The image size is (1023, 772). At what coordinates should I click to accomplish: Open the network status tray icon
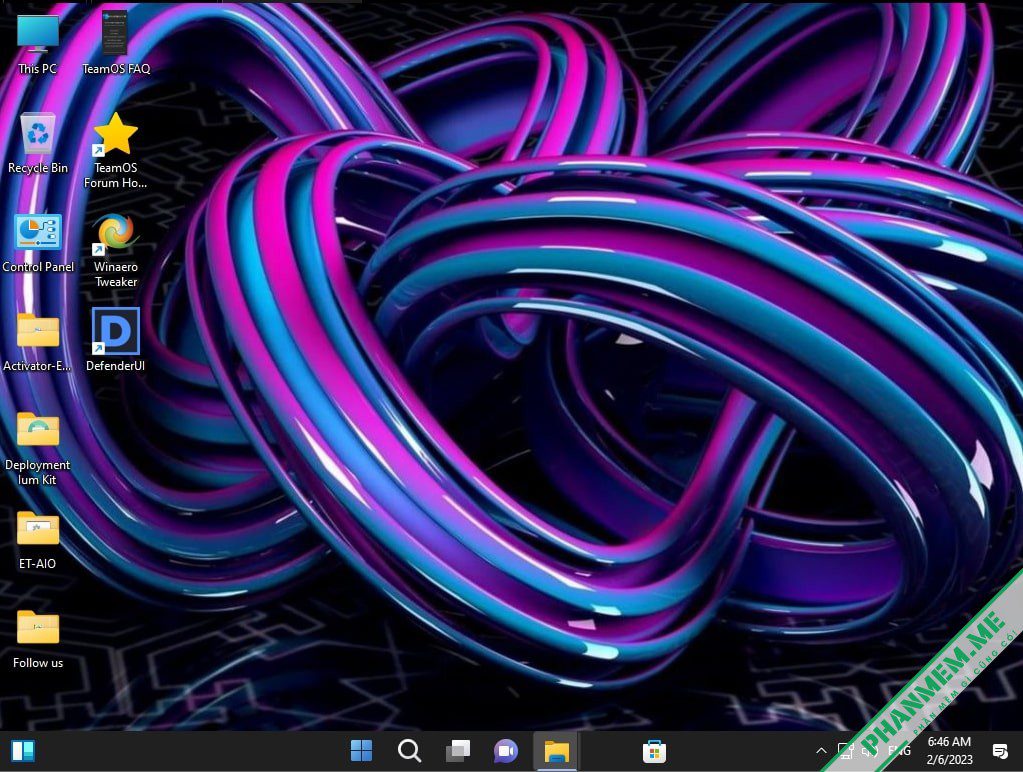tap(846, 751)
